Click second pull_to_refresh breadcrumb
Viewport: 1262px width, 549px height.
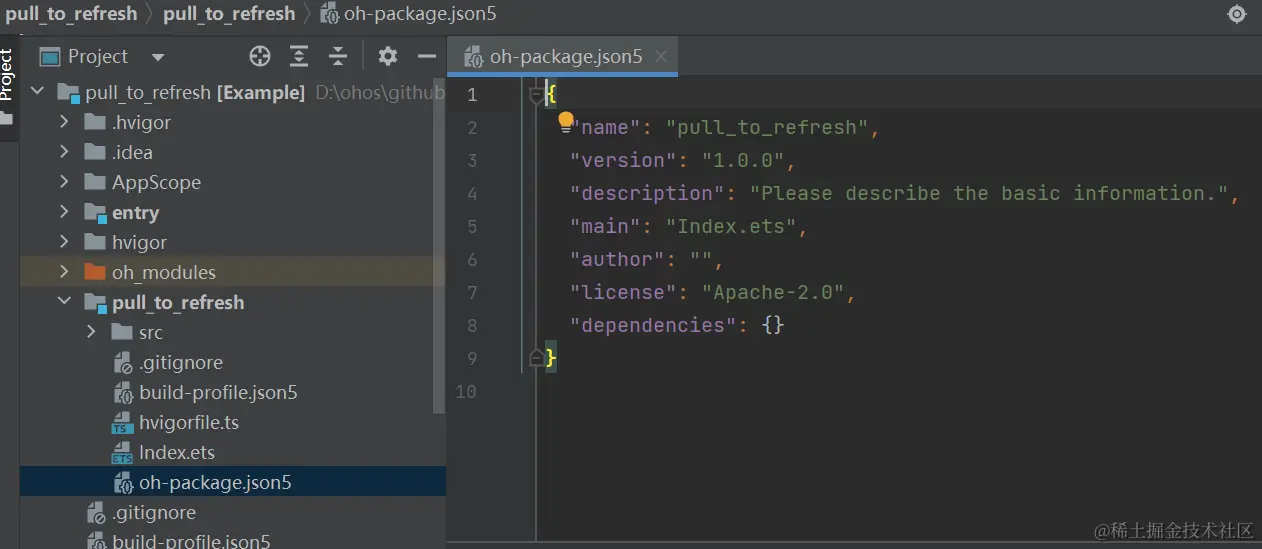coord(229,14)
